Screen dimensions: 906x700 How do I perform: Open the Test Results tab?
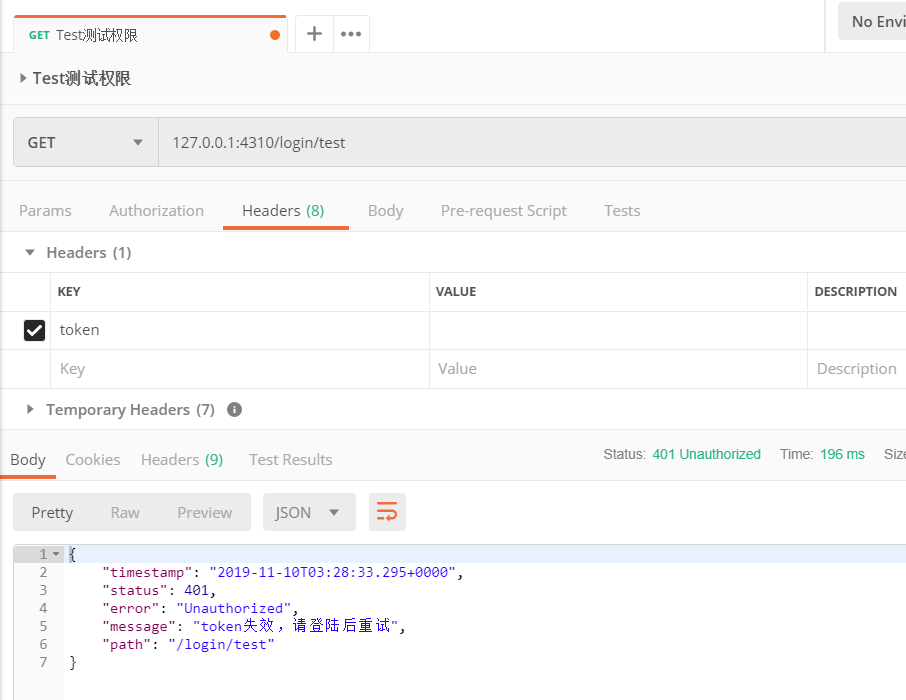pos(290,459)
